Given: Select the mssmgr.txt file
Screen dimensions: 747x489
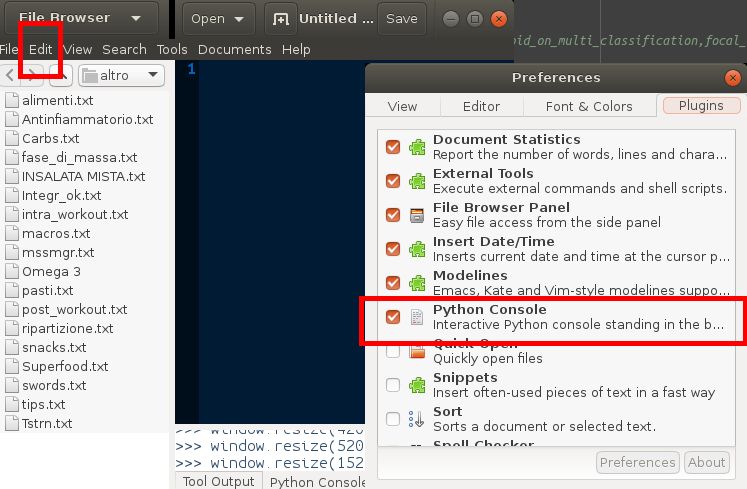Looking at the screenshot, I should point(58,252).
